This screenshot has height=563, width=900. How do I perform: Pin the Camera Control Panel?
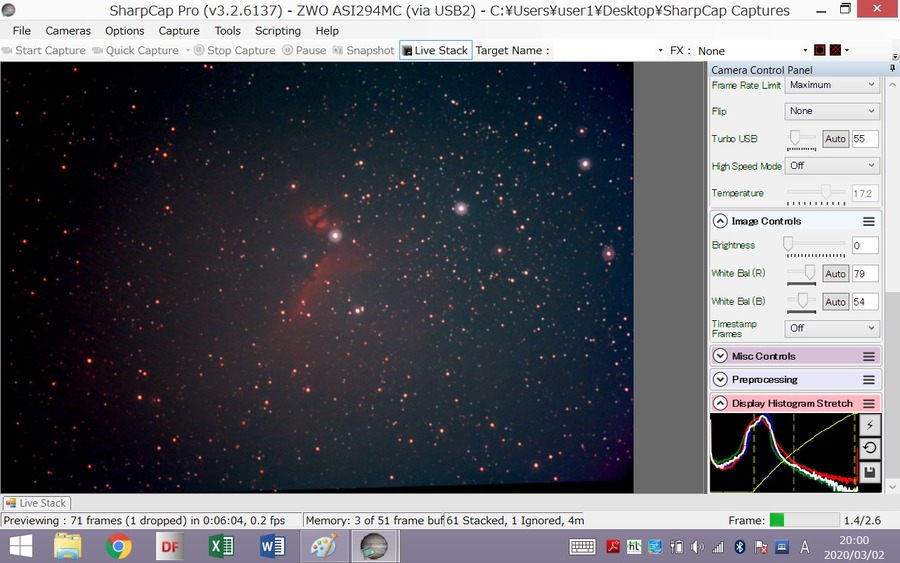click(x=892, y=69)
